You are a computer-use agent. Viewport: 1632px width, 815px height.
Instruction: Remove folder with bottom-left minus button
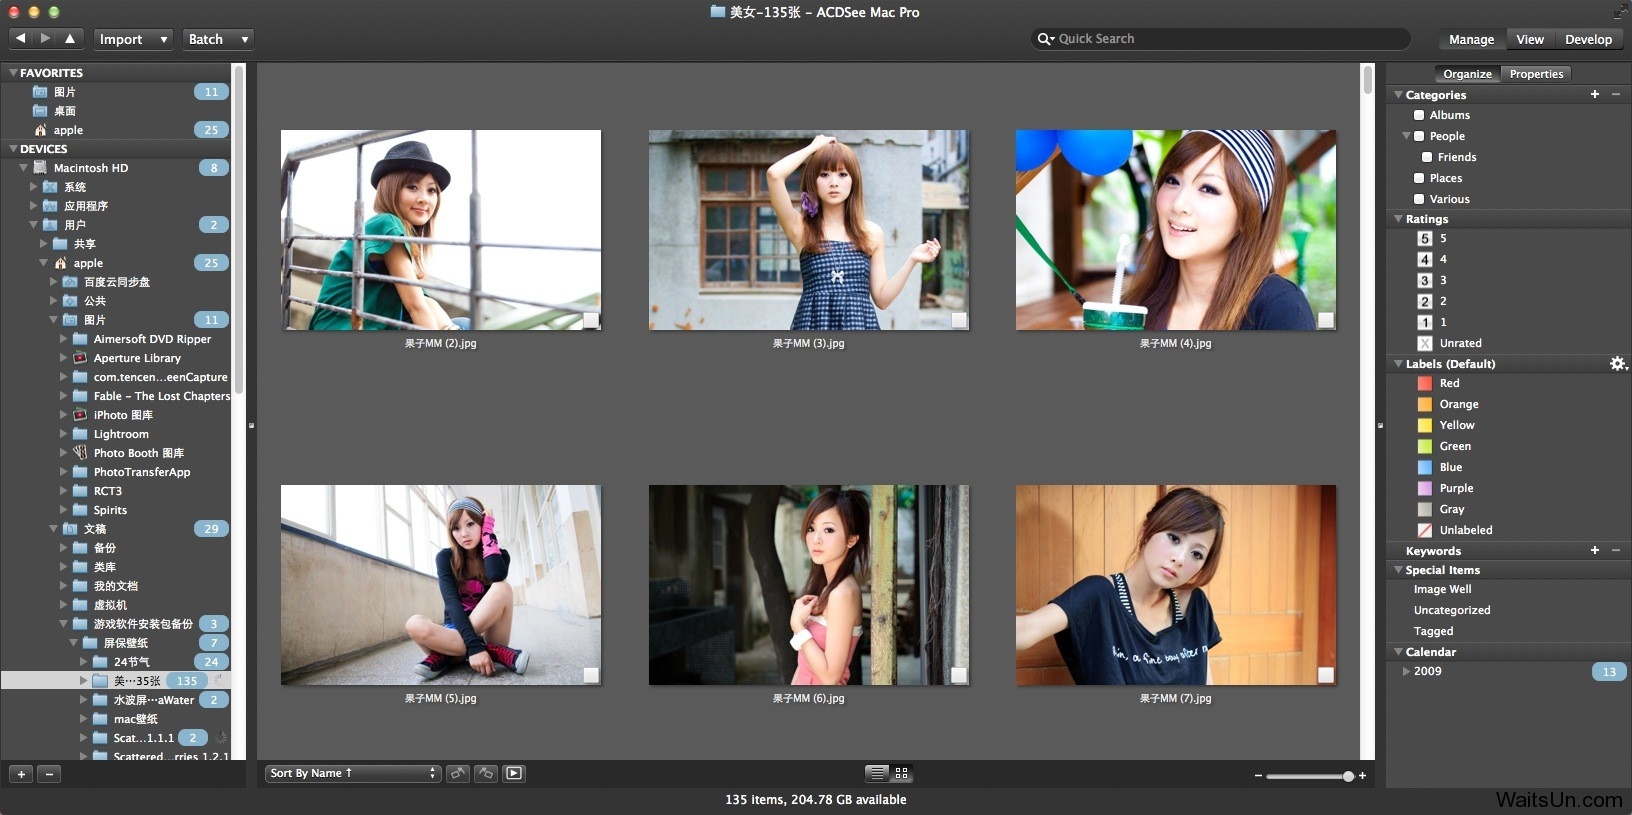click(x=49, y=774)
